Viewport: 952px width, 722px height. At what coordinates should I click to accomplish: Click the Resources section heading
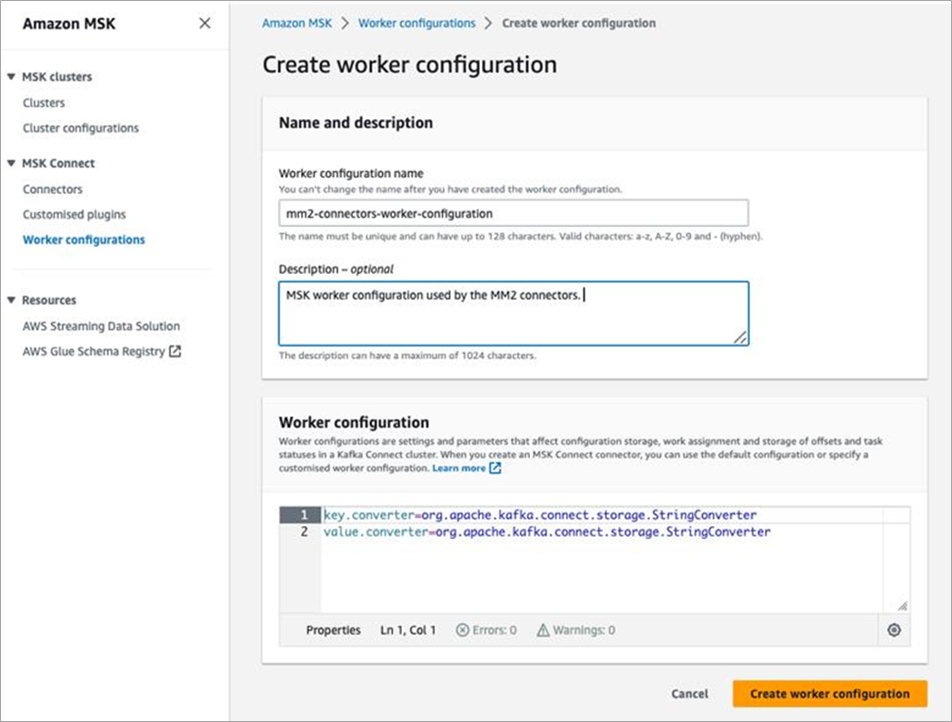pos(49,300)
